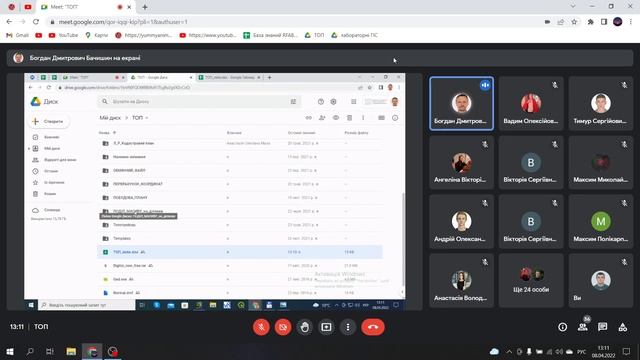Viewport: 640px width, 360px height.
Task: Open the present screen option
Action: (326, 327)
